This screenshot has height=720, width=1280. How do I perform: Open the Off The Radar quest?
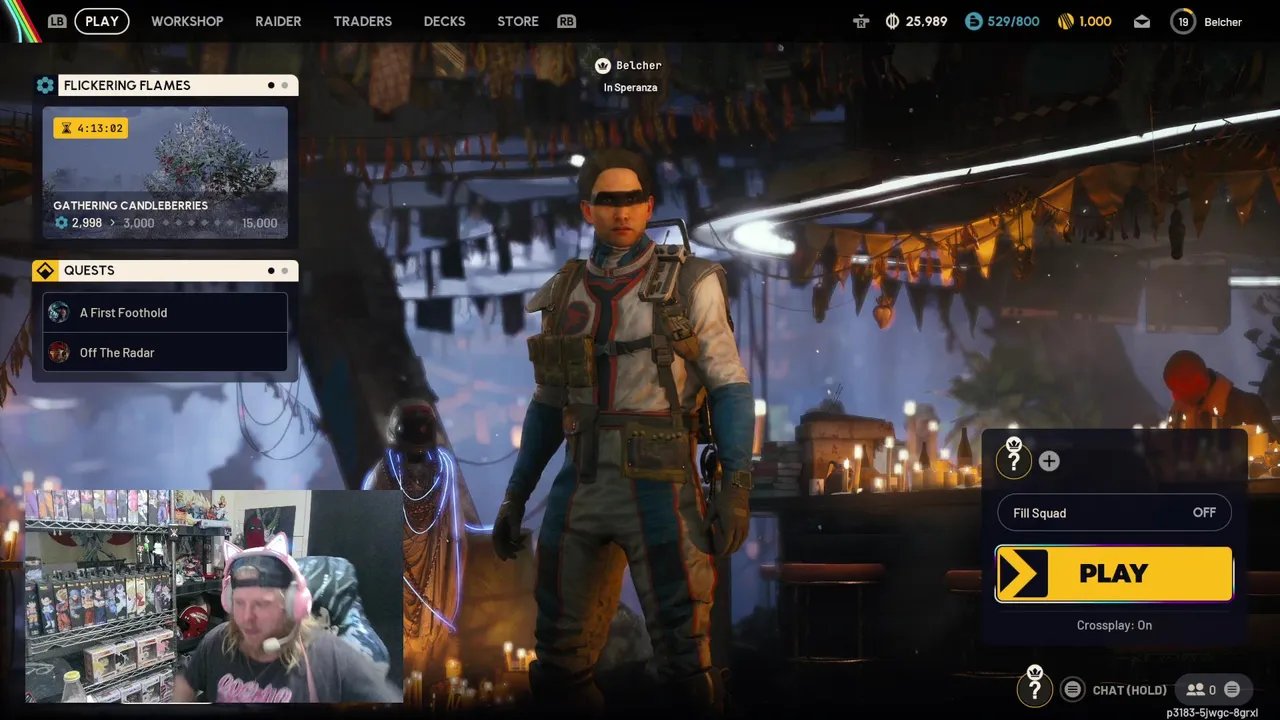[165, 352]
